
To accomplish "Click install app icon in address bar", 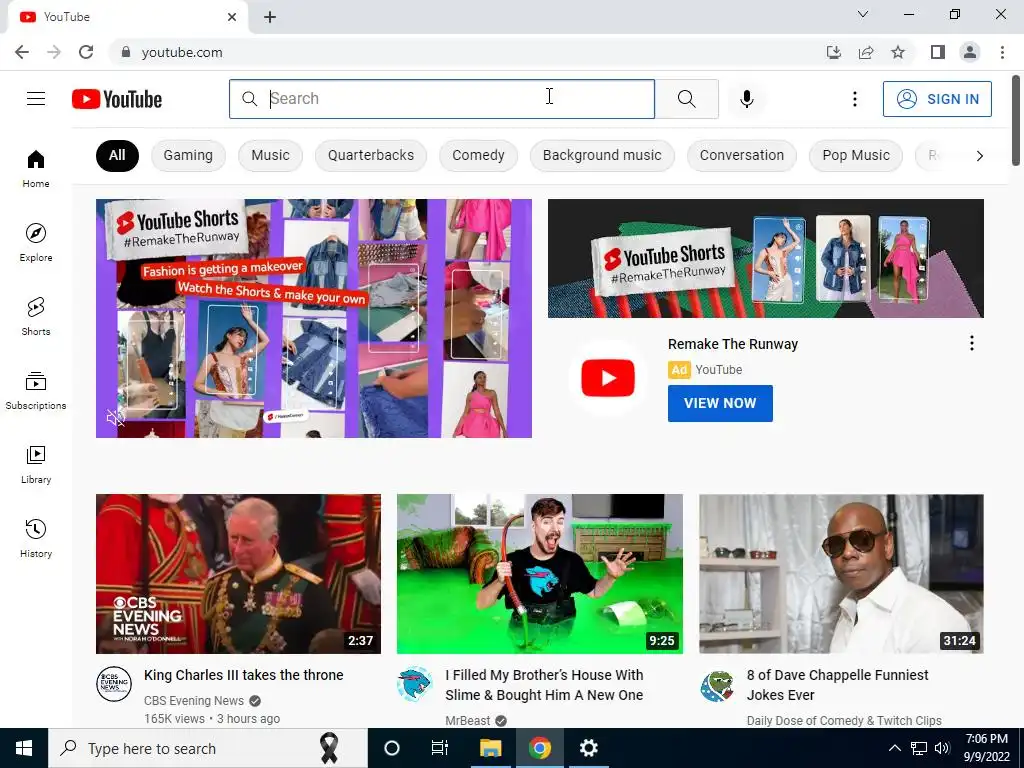I will (x=834, y=52).
